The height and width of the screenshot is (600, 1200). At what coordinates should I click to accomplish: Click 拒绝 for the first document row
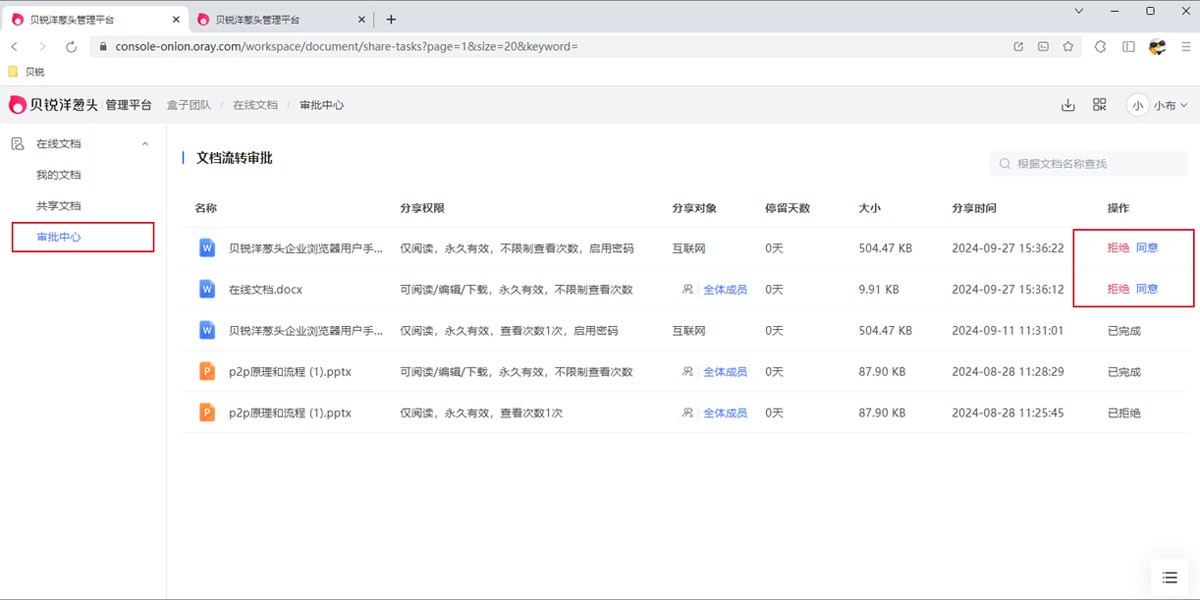pos(1118,248)
